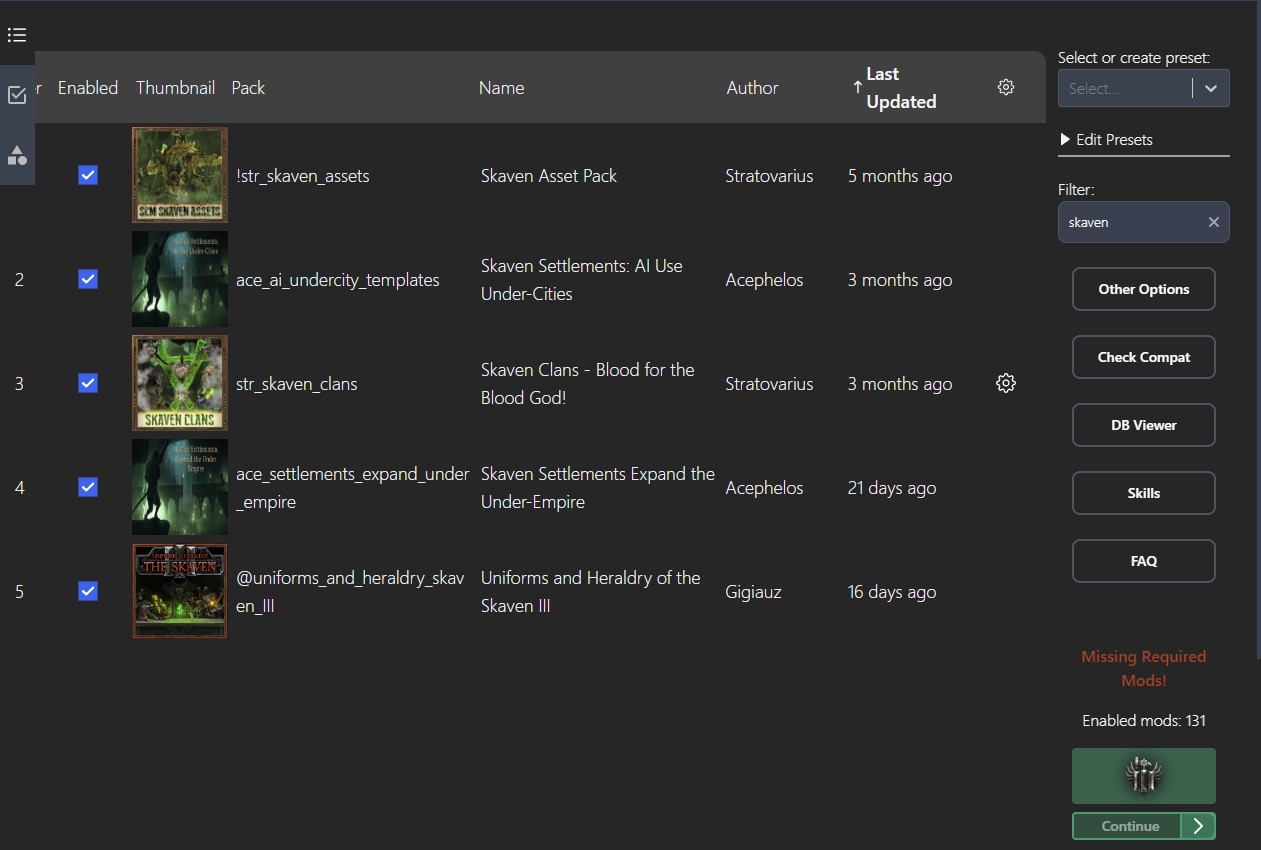Click author Acephelos in ace_ai_undercity_templates row
This screenshot has height=850, width=1261.
pyautogui.click(x=764, y=280)
